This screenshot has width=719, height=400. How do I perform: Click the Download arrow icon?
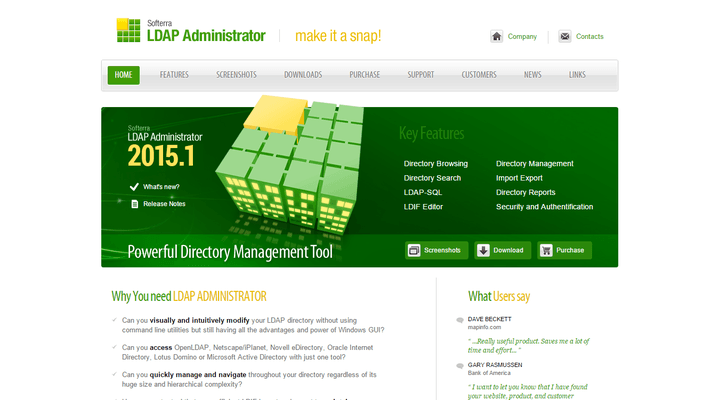483,250
